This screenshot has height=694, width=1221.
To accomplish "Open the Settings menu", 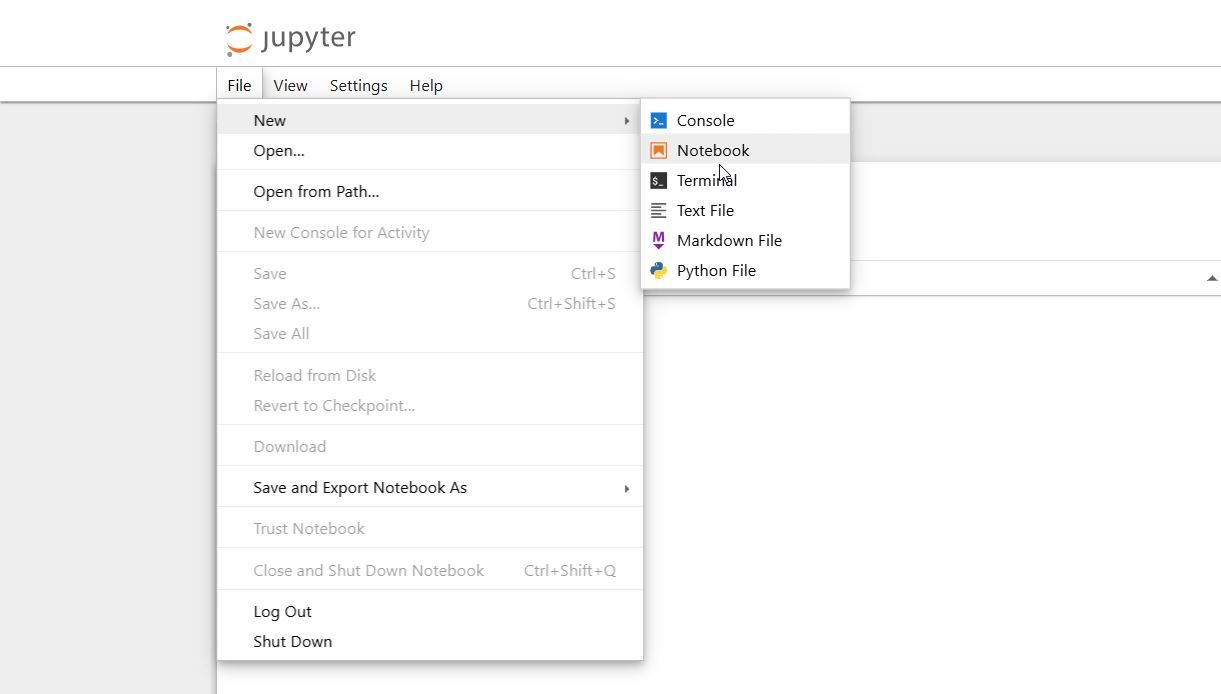I will click(x=358, y=85).
